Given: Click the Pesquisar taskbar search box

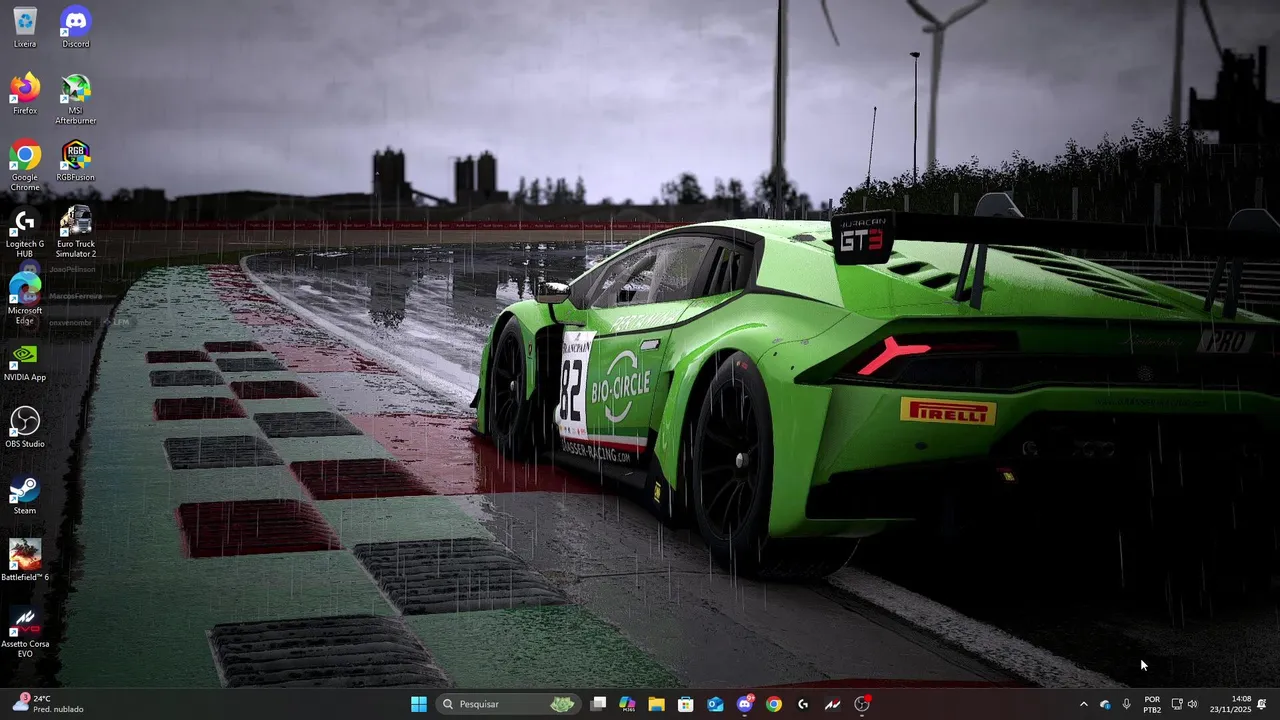Looking at the screenshot, I should coord(510,704).
